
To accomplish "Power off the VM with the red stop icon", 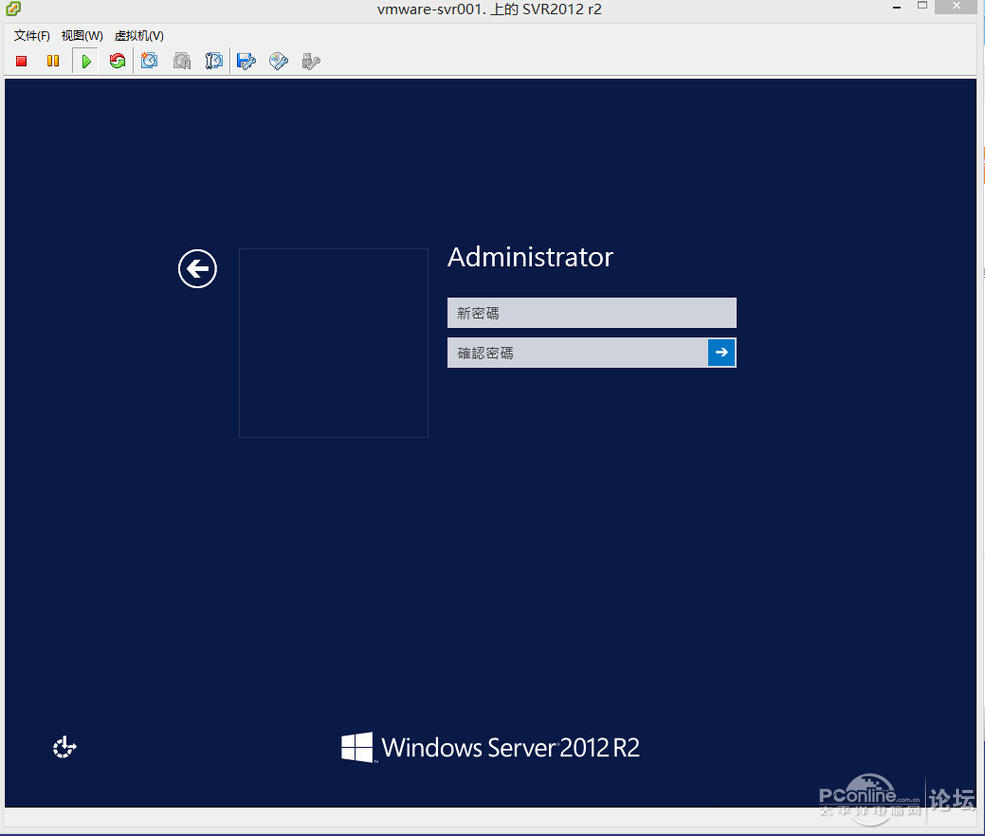I will click(x=21, y=61).
